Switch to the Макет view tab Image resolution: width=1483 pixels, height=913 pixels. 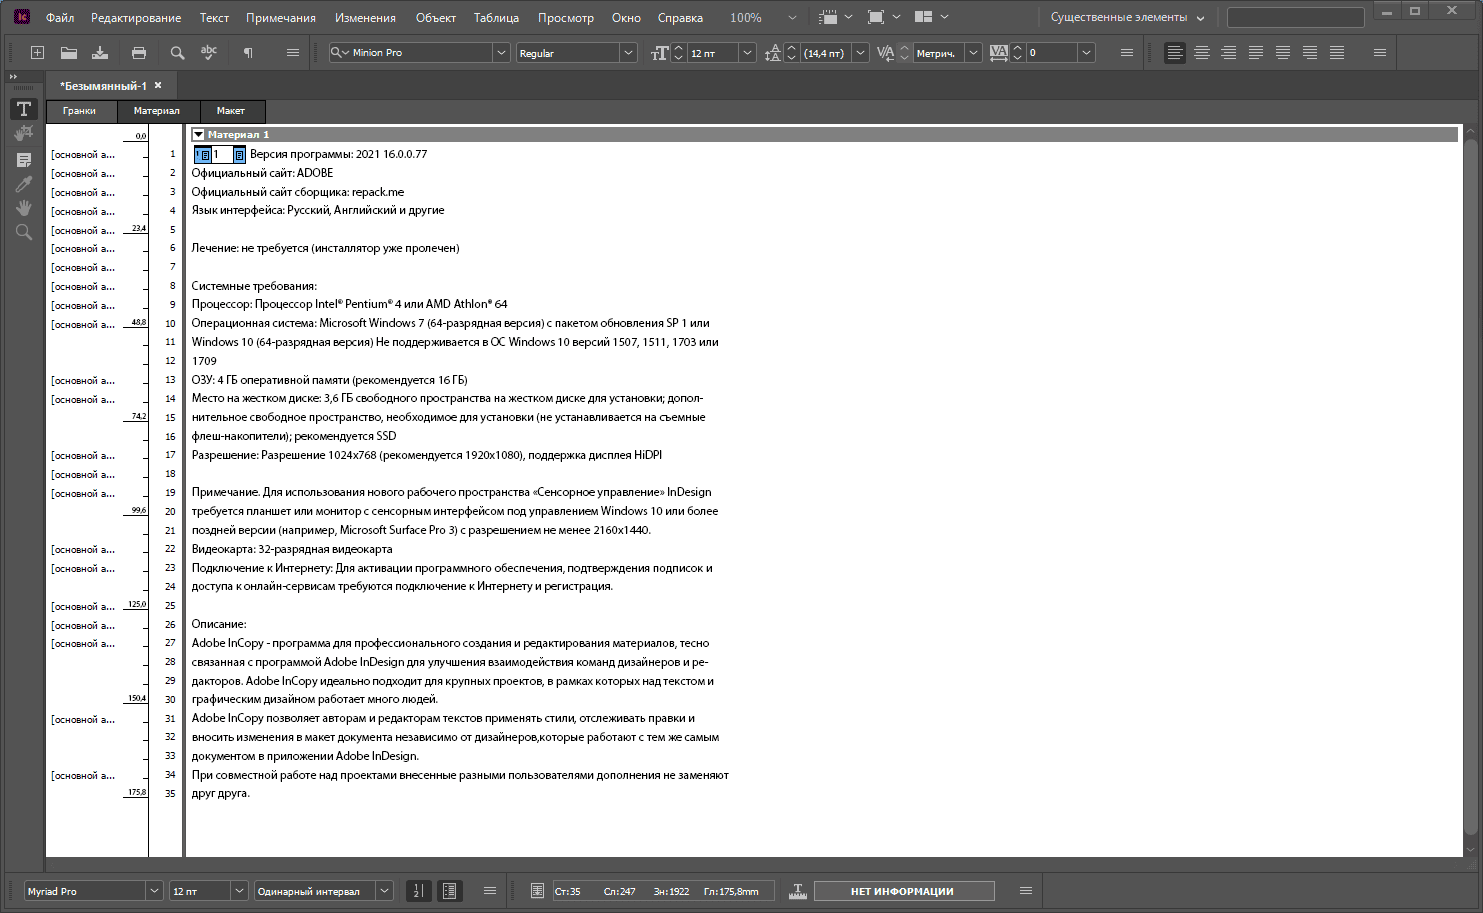pos(231,111)
